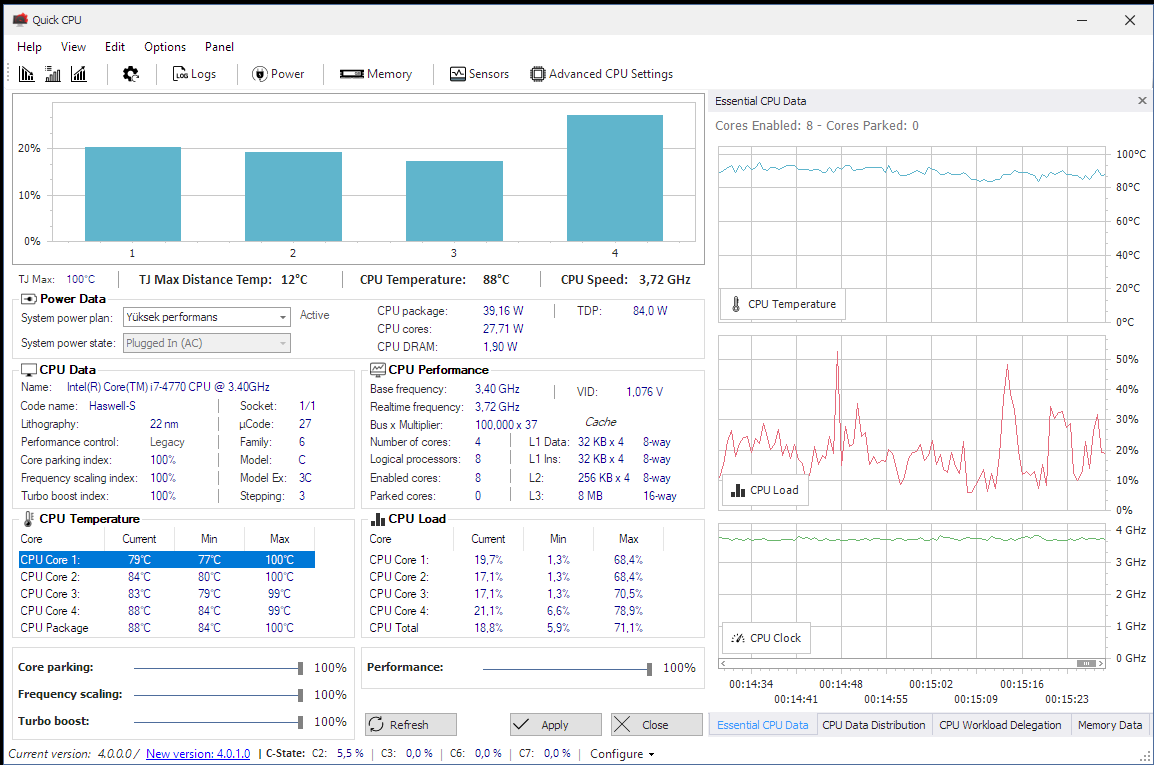Click the Haswell-S code name value
The height and width of the screenshot is (765, 1154).
pyautogui.click(x=113, y=406)
